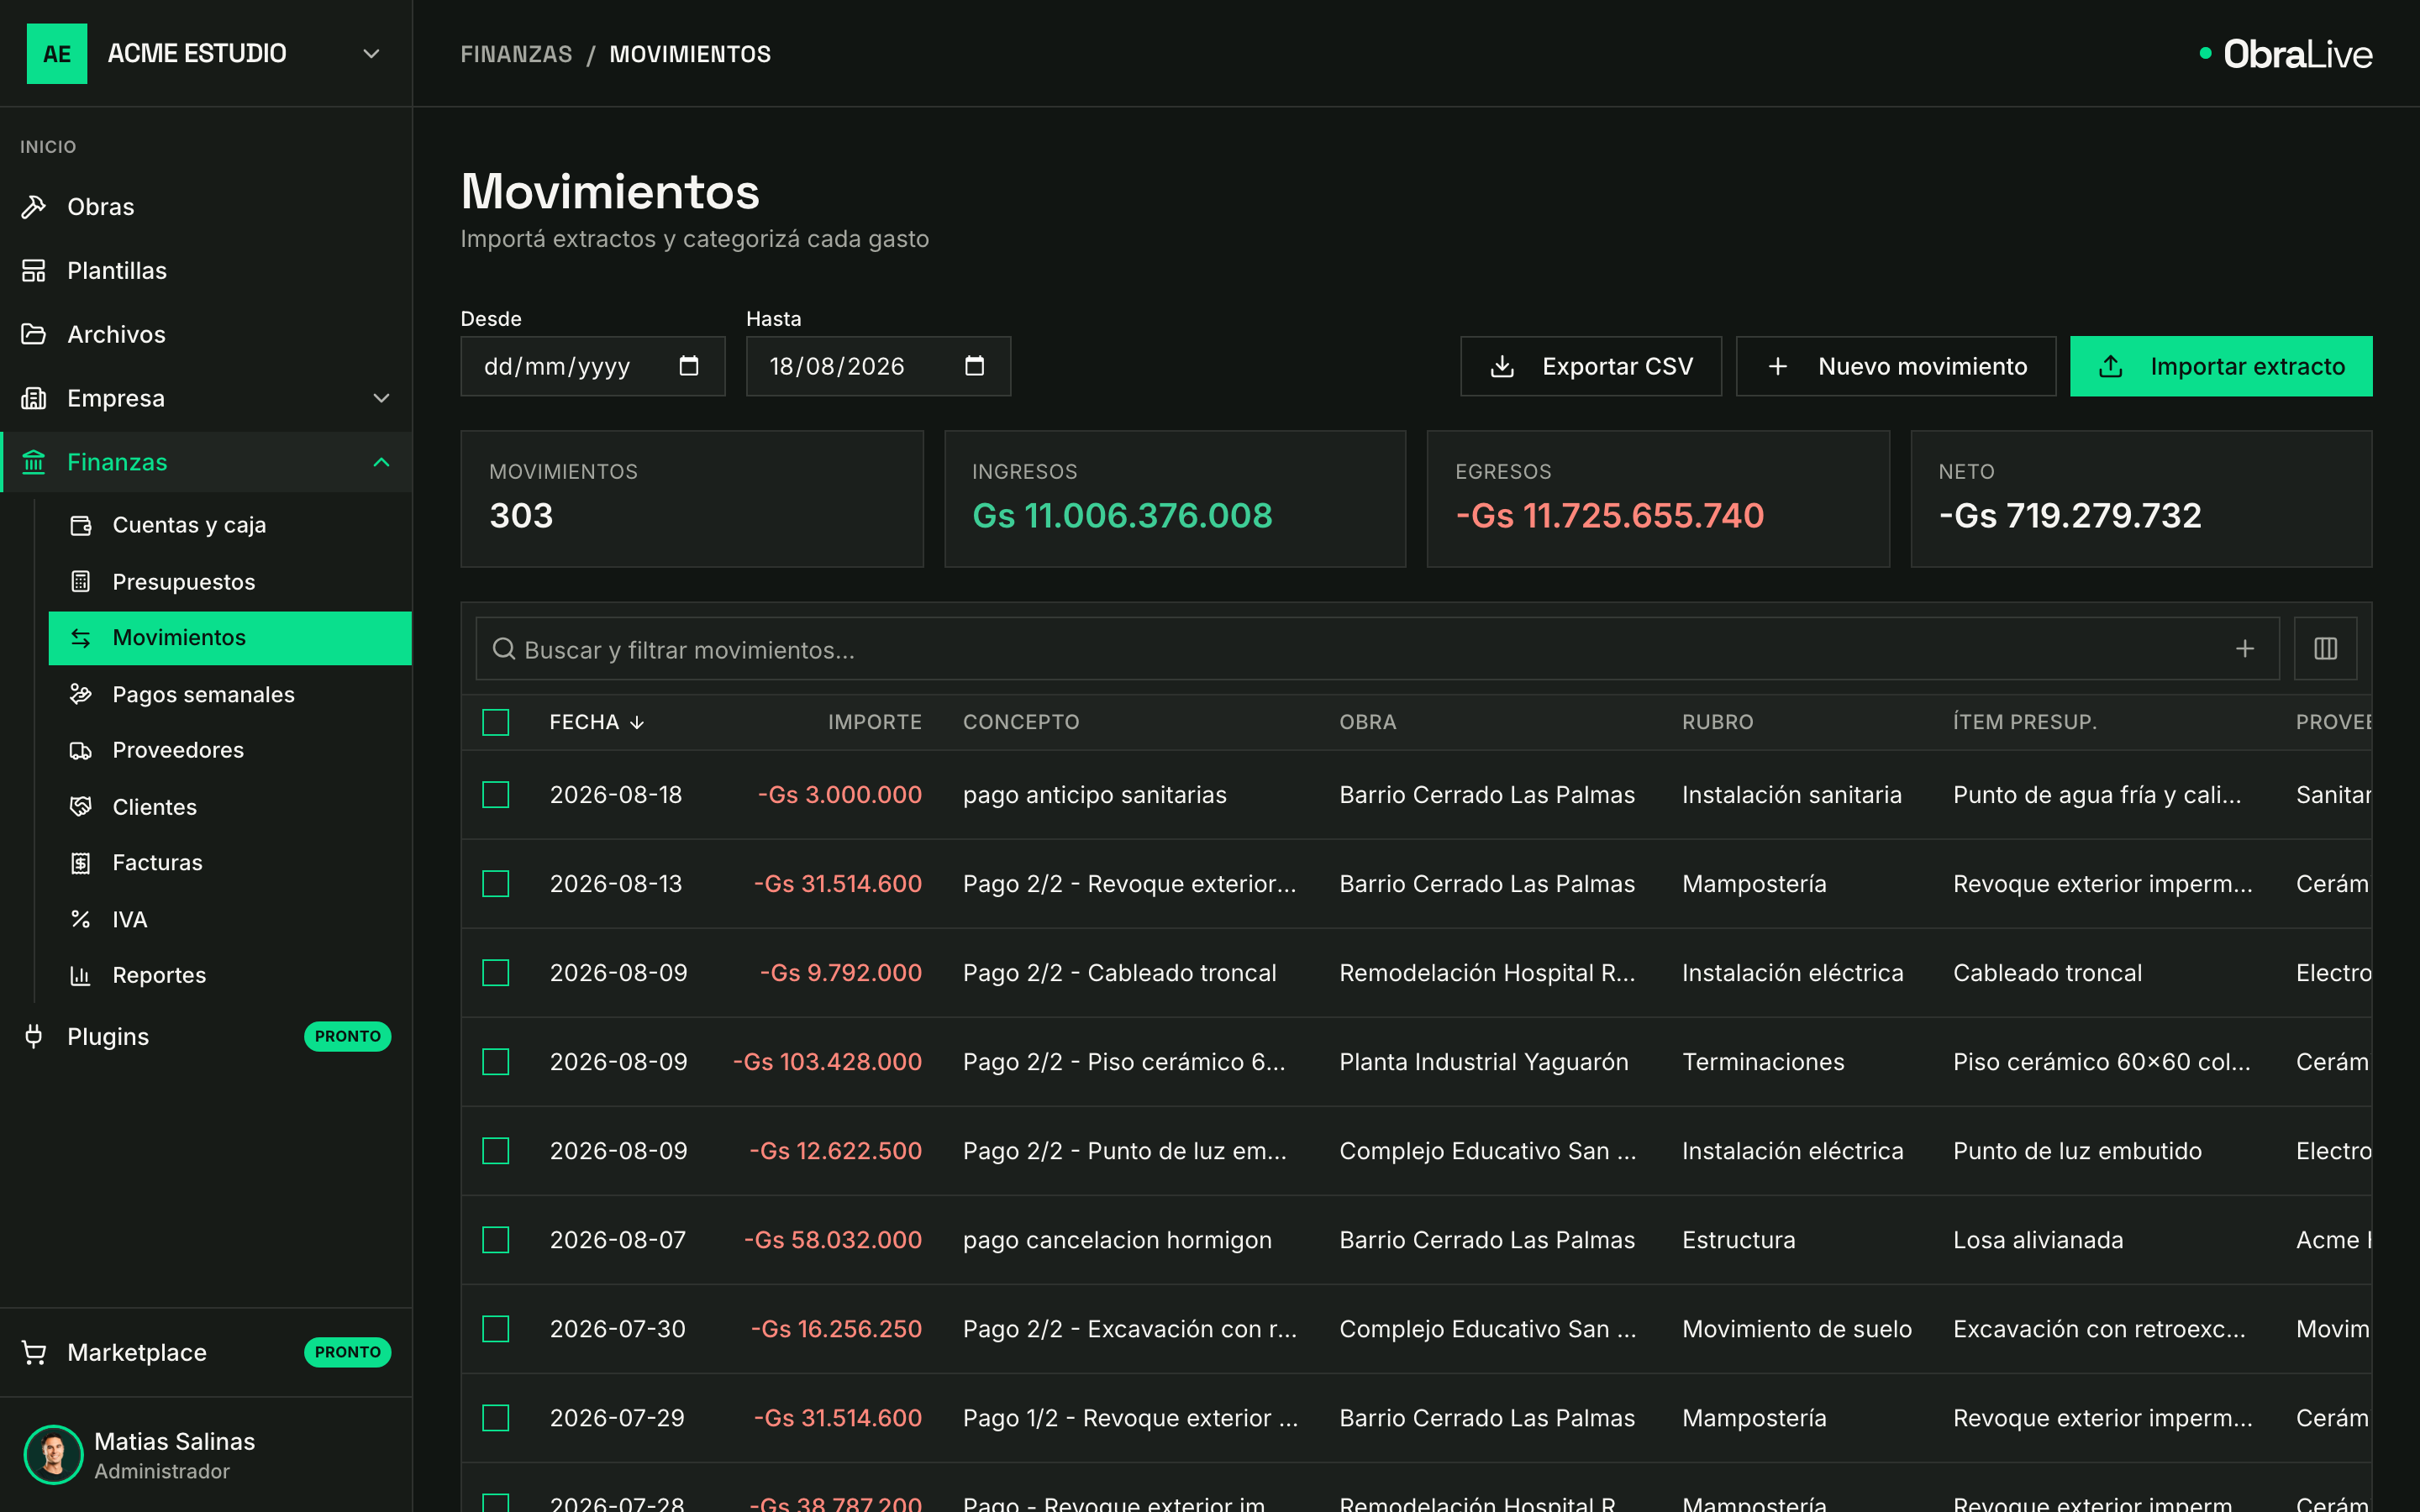Open the Desde date picker calendar icon
The image size is (2420, 1512).
tap(689, 366)
